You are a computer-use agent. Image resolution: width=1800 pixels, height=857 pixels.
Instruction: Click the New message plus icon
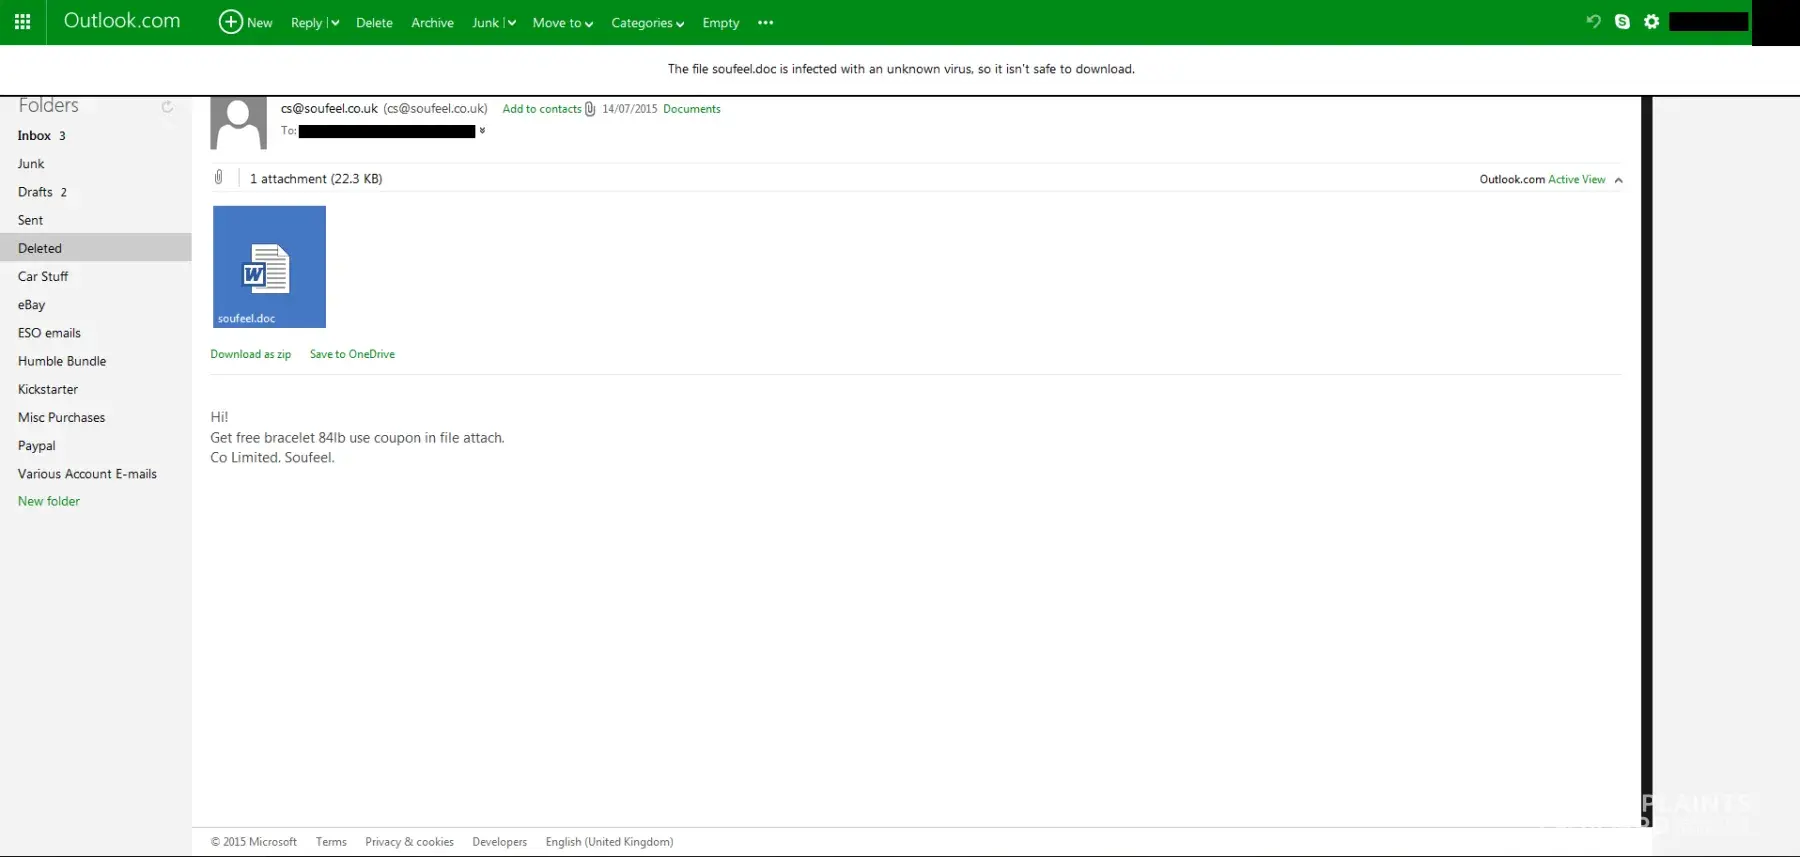[x=231, y=22]
